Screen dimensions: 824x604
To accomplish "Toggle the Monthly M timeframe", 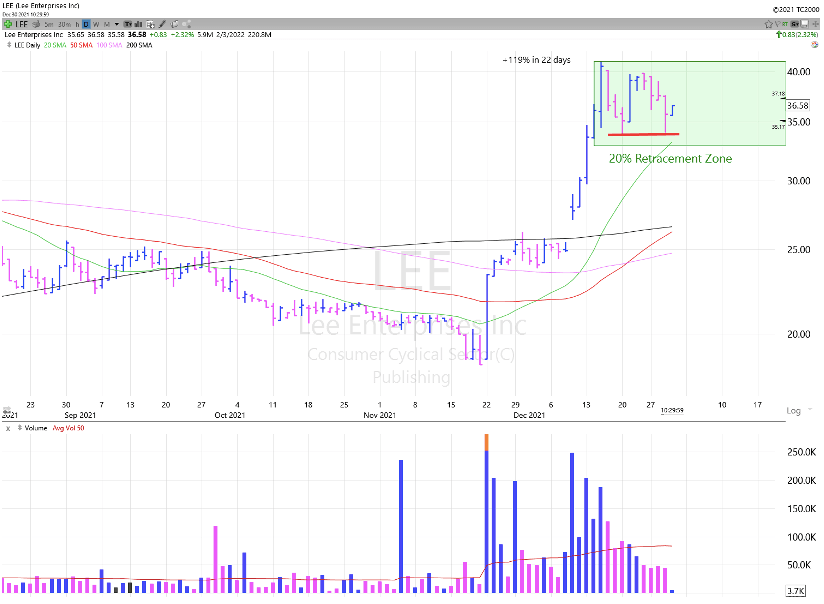I will coord(107,23).
